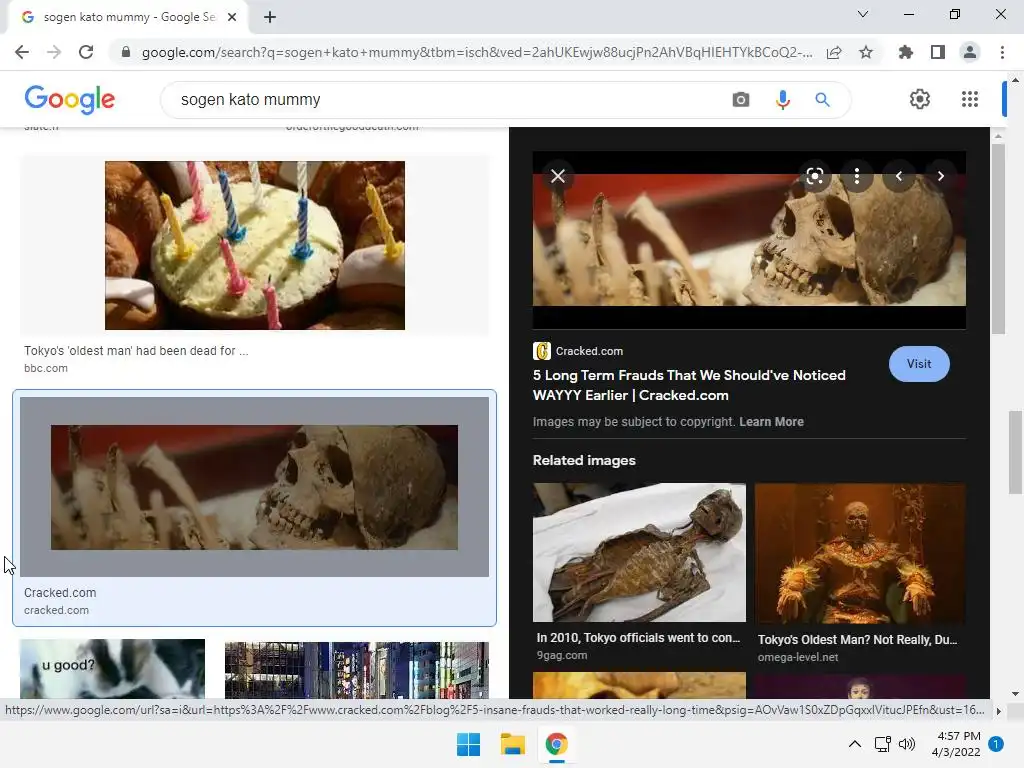1024x768 pixels.
Task: Open Chrome profile avatar
Action: tap(970, 52)
